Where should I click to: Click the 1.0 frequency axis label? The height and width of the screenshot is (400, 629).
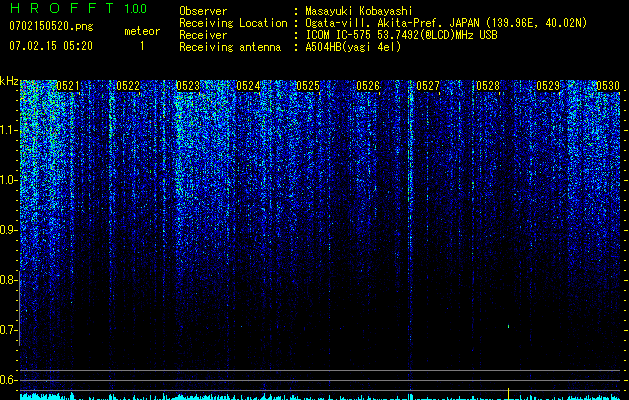[x=9, y=181]
